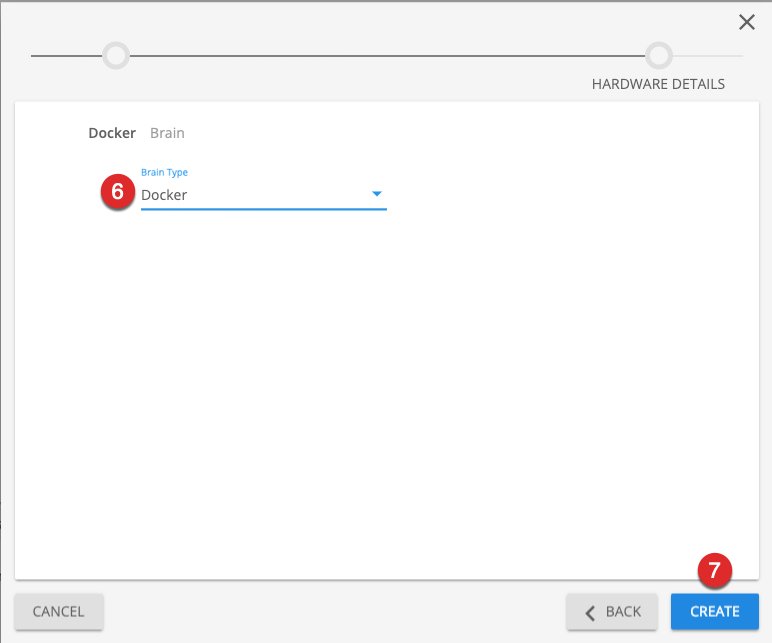Image resolution: width=772 pixels, height=643 pixels.
Task: Click the Docker heading text
Action: pos(112,133)
